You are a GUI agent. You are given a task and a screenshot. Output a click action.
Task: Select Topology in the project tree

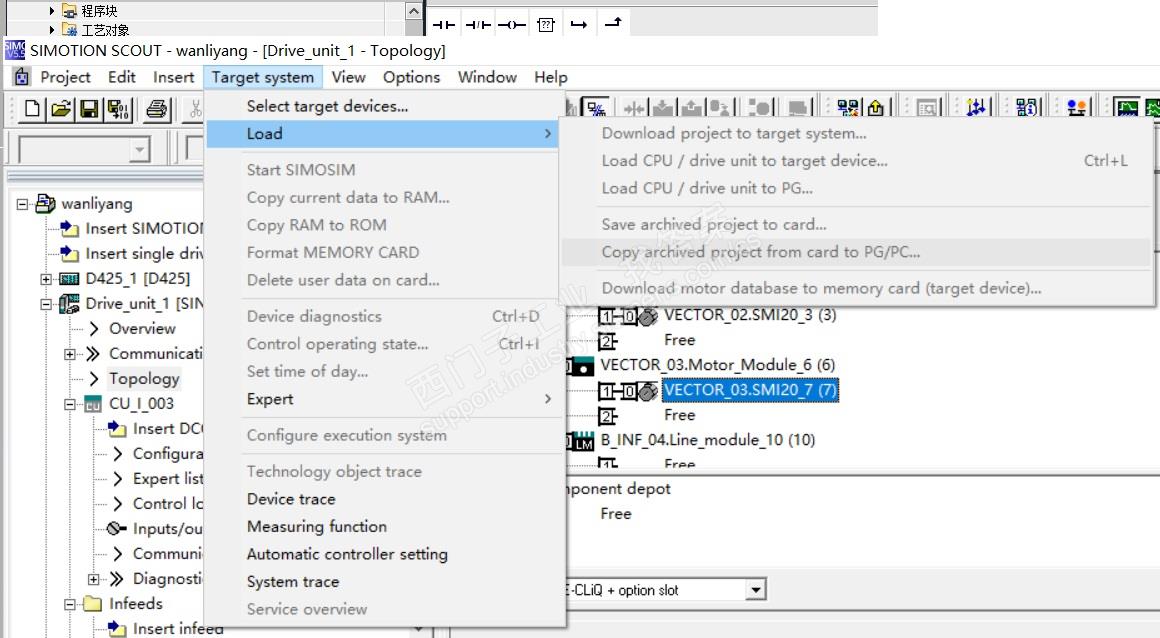tap(144, 379)
